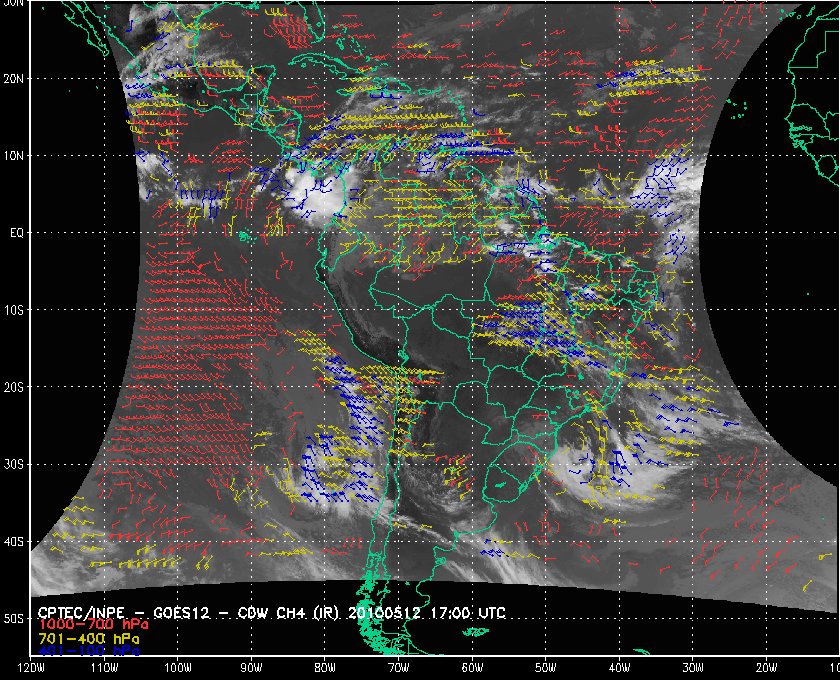Click the 20W longitude label
Image resolution: width=840 pixels, height=680 pixels.
pos(766,667)
